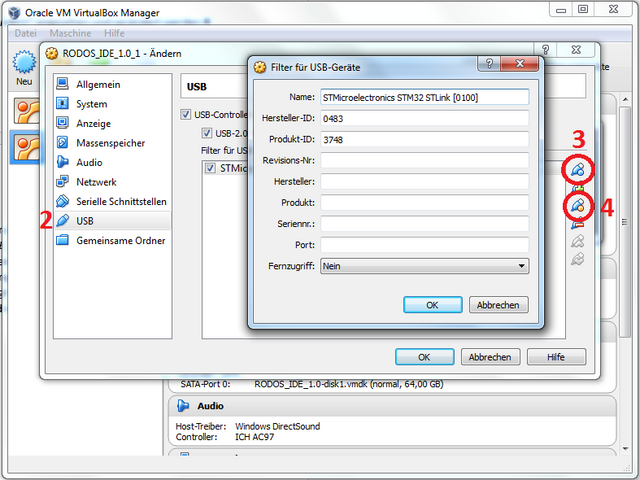The image size is (640, 480).
Task: Open the Hilfe menu
Action: [x=114, y=33]
